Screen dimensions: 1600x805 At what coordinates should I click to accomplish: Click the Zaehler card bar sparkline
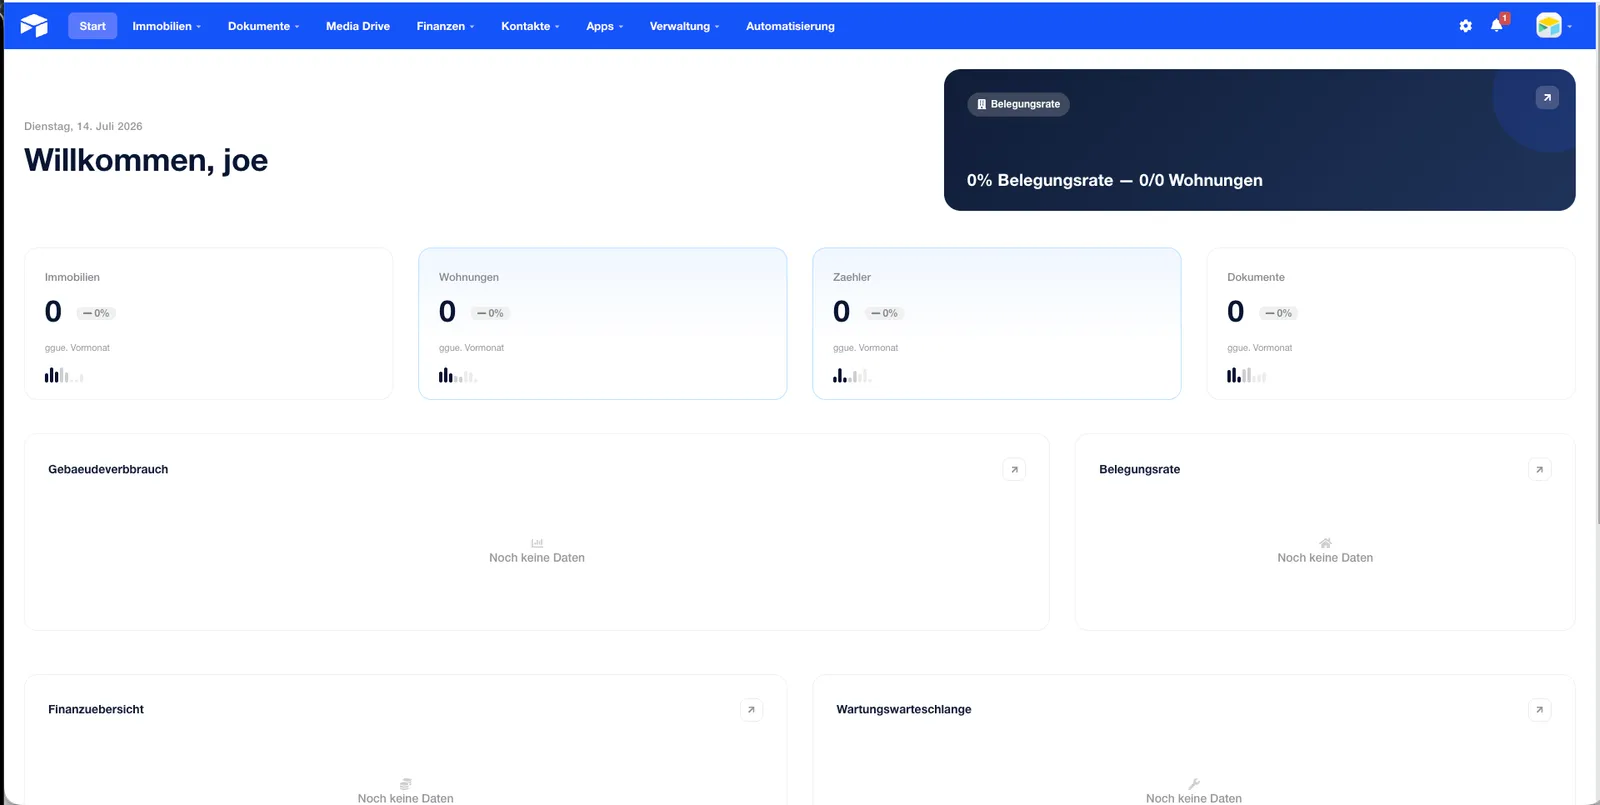[x=852, y=375]
